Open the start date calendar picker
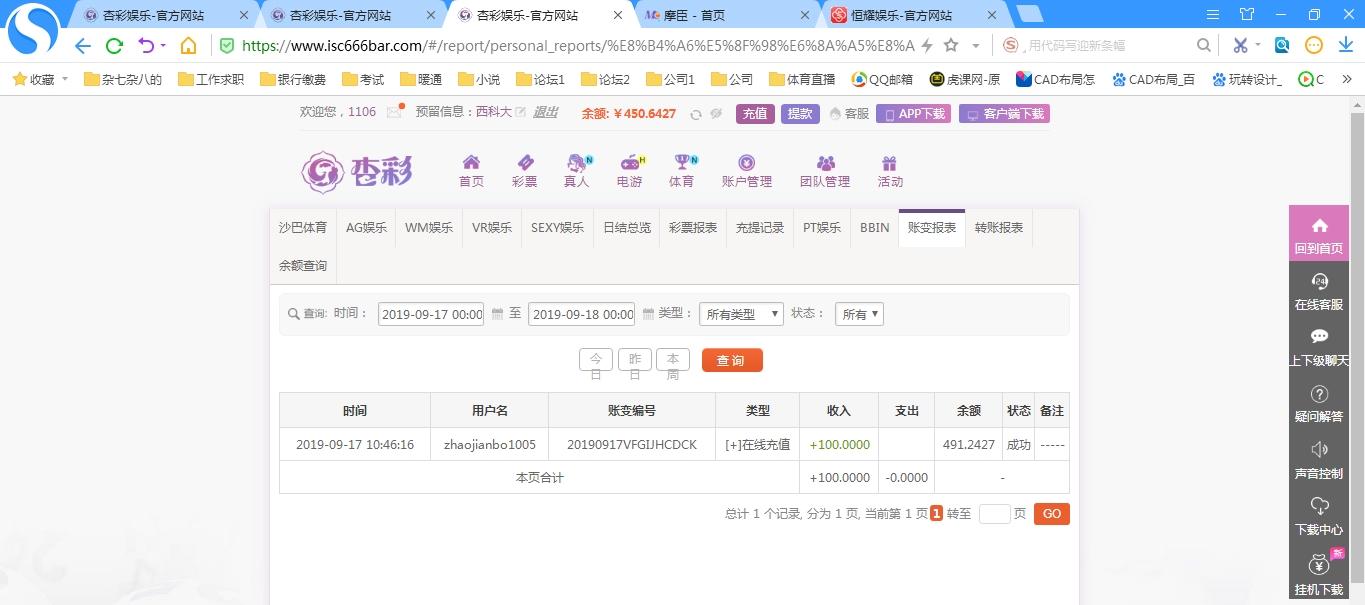Image resolution: width=1365 pixels, height=605 pixels. coord(497,314)
